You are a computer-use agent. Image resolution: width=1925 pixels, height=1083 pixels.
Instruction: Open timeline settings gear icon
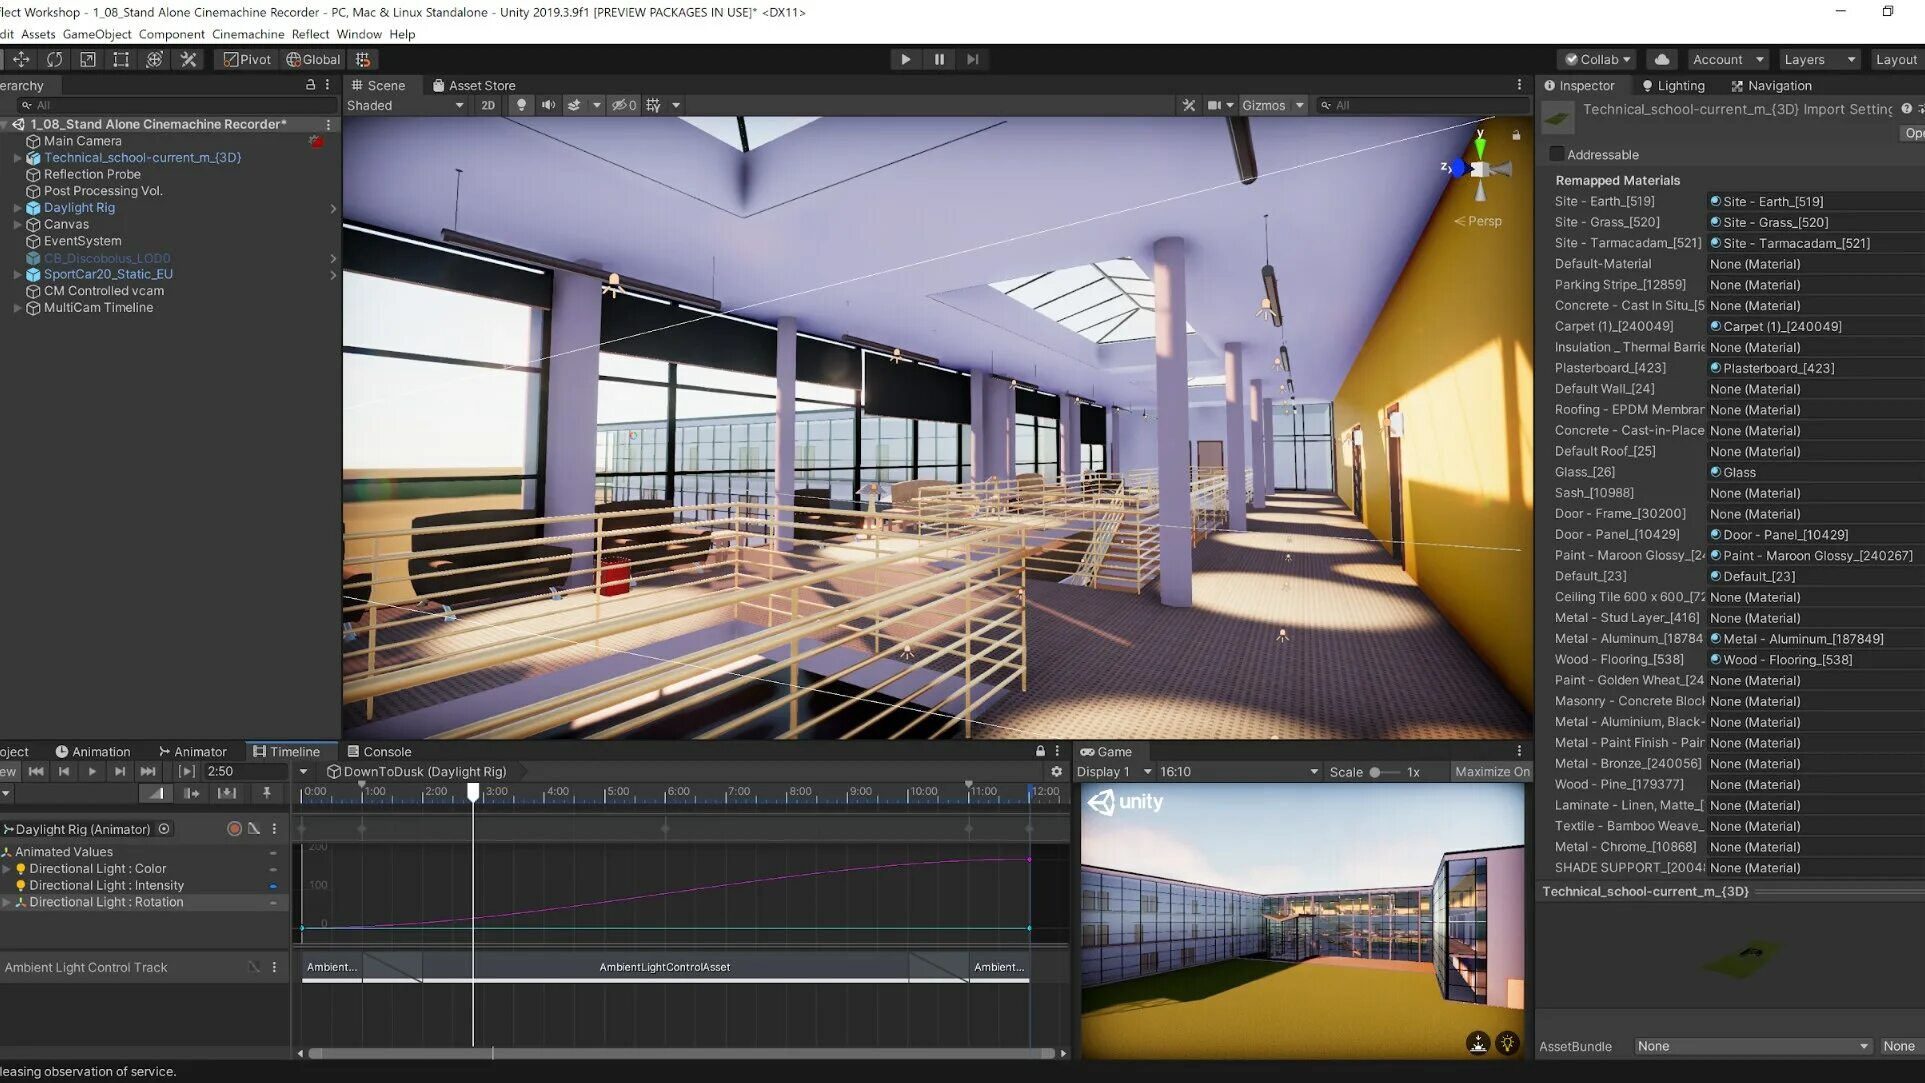pyautogui.click(x=1056, y=771)
